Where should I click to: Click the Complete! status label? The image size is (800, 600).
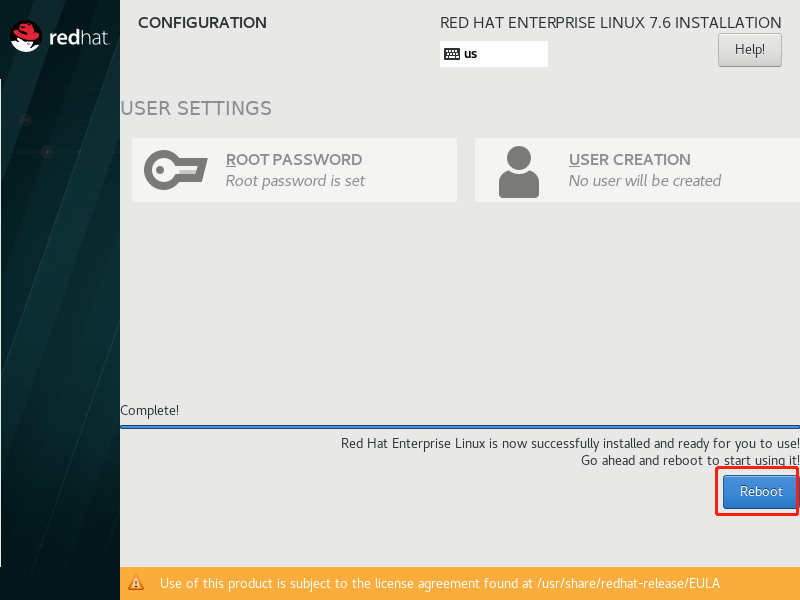(x=149, y=411)
